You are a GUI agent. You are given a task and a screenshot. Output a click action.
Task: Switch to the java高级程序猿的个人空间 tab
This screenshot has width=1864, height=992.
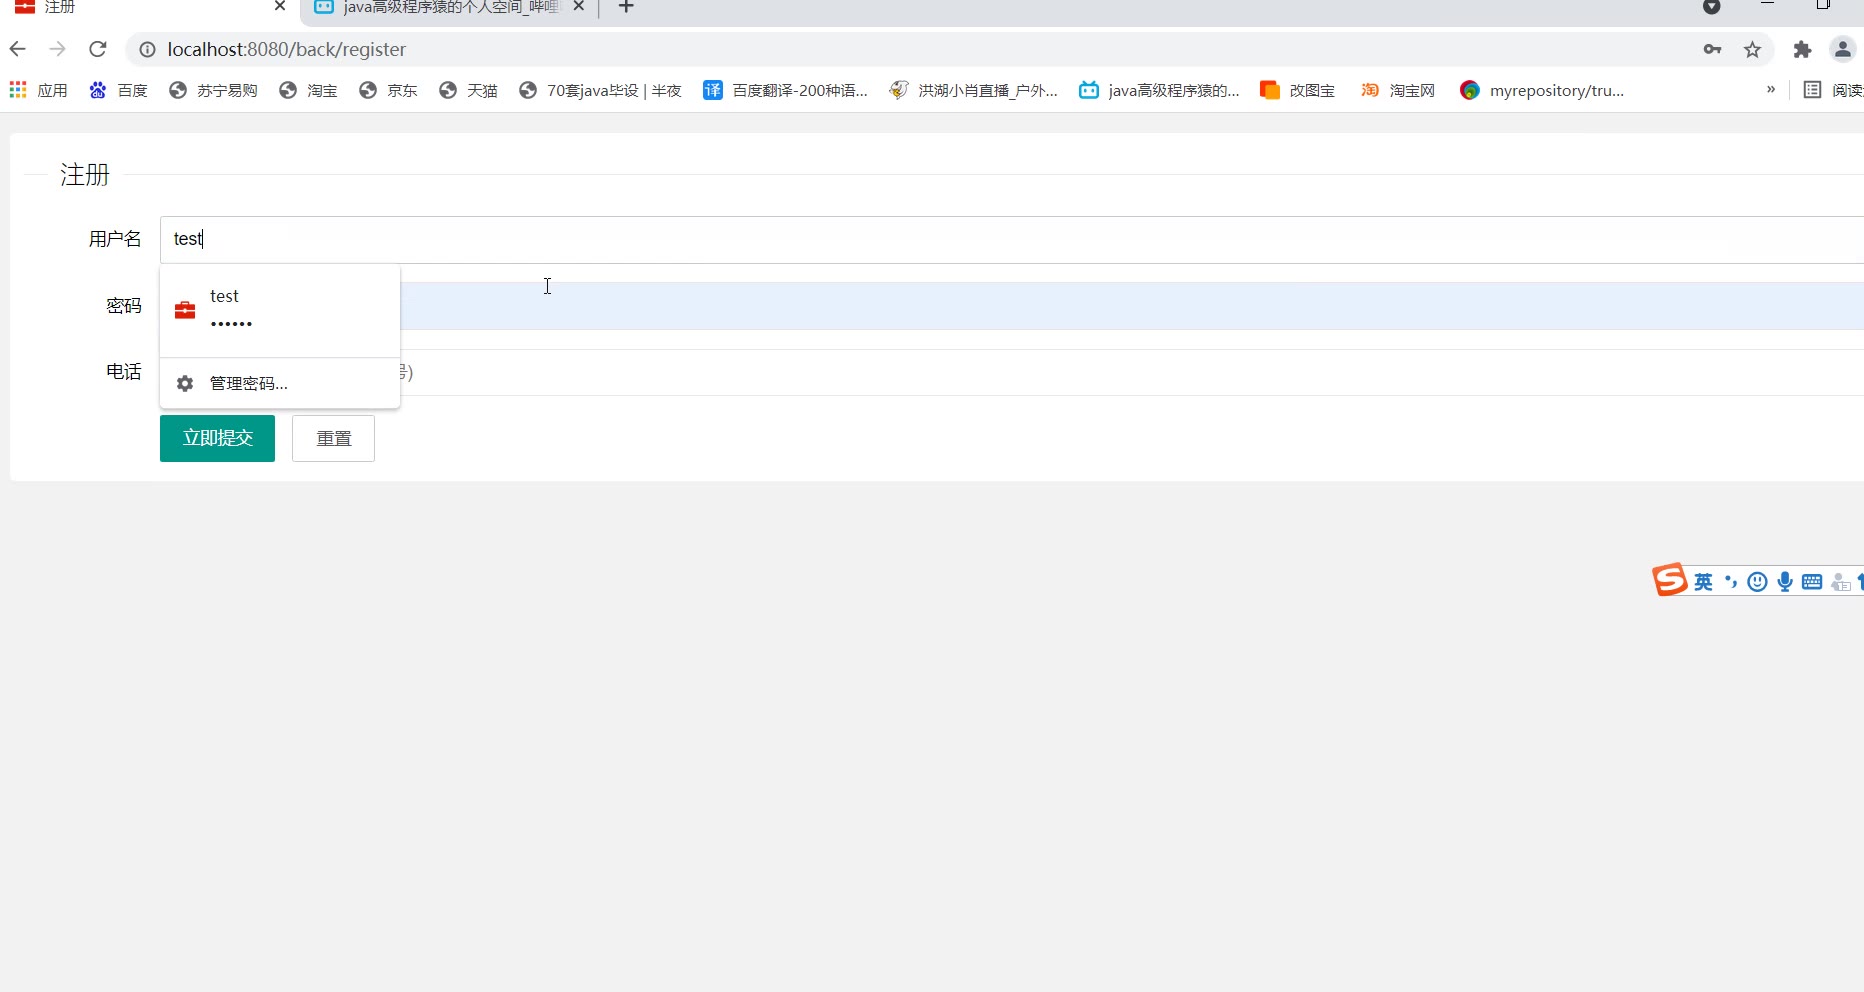pyautogui.click(x=447, y=7)
